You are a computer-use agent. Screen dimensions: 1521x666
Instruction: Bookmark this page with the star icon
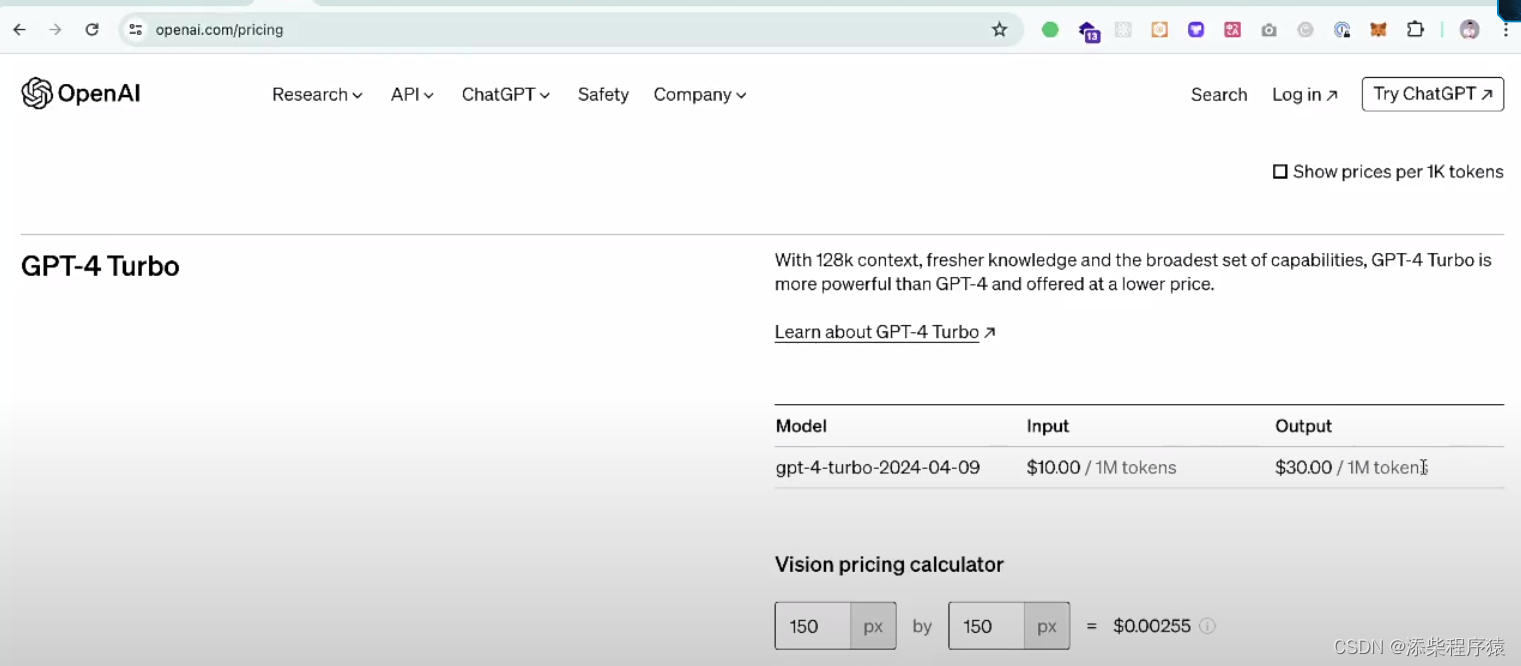pos(999,30)
